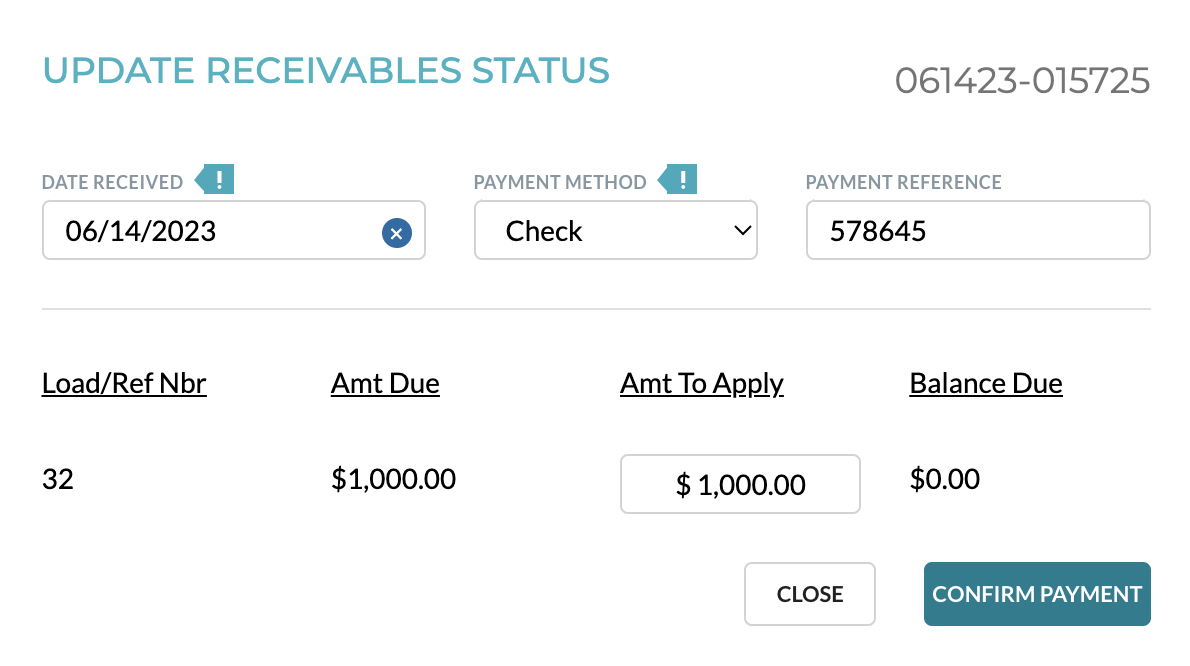Click the Payment Reference field showing 578645

977,230
